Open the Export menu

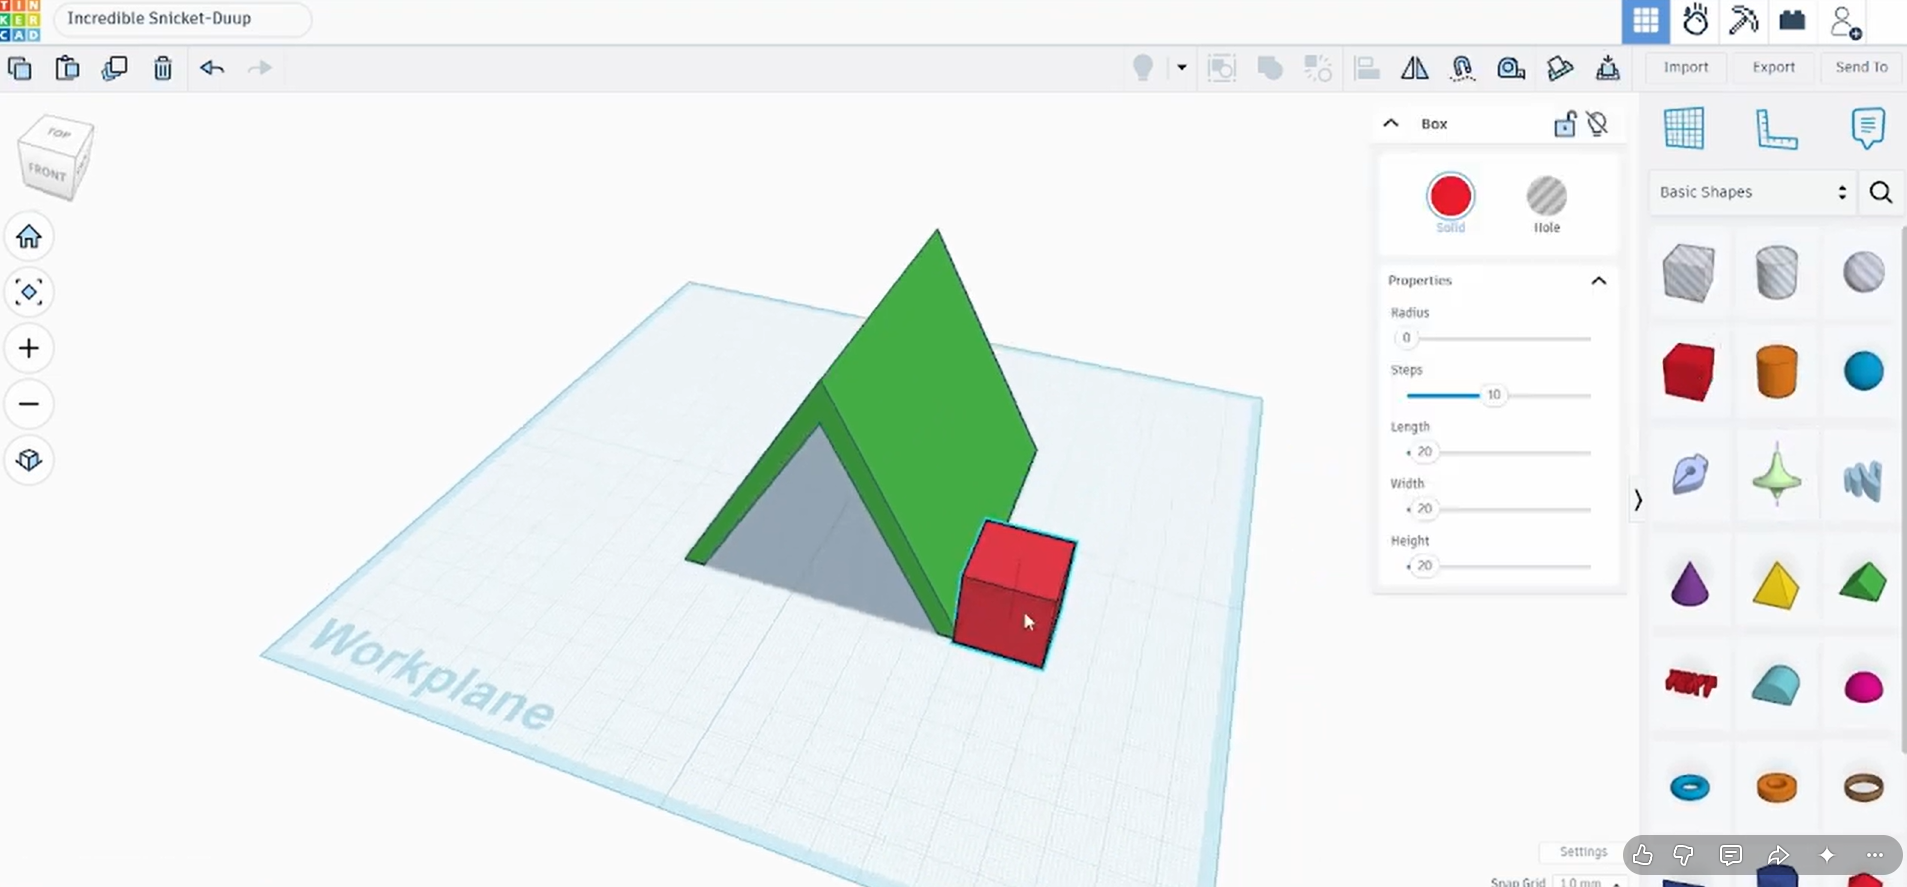[1773, 67]
